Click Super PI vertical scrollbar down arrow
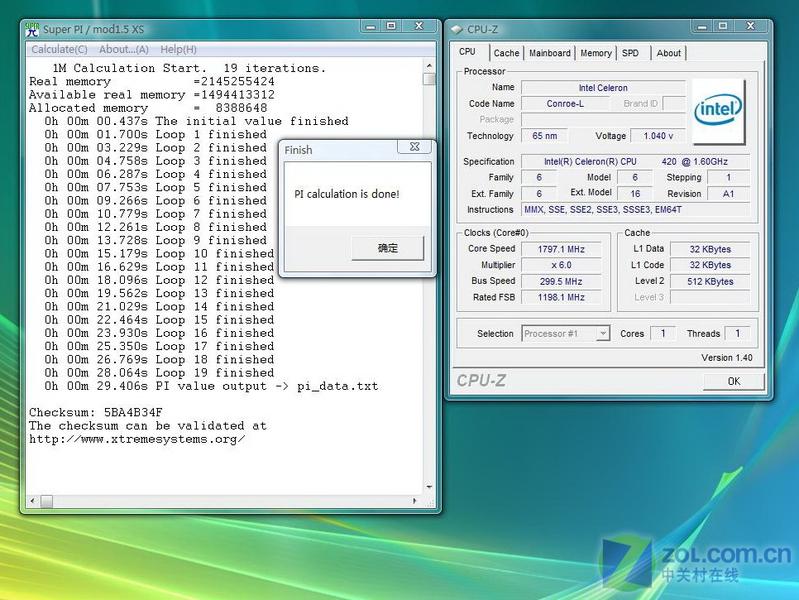Screen dimensions: 799x600 click(429, 487)
